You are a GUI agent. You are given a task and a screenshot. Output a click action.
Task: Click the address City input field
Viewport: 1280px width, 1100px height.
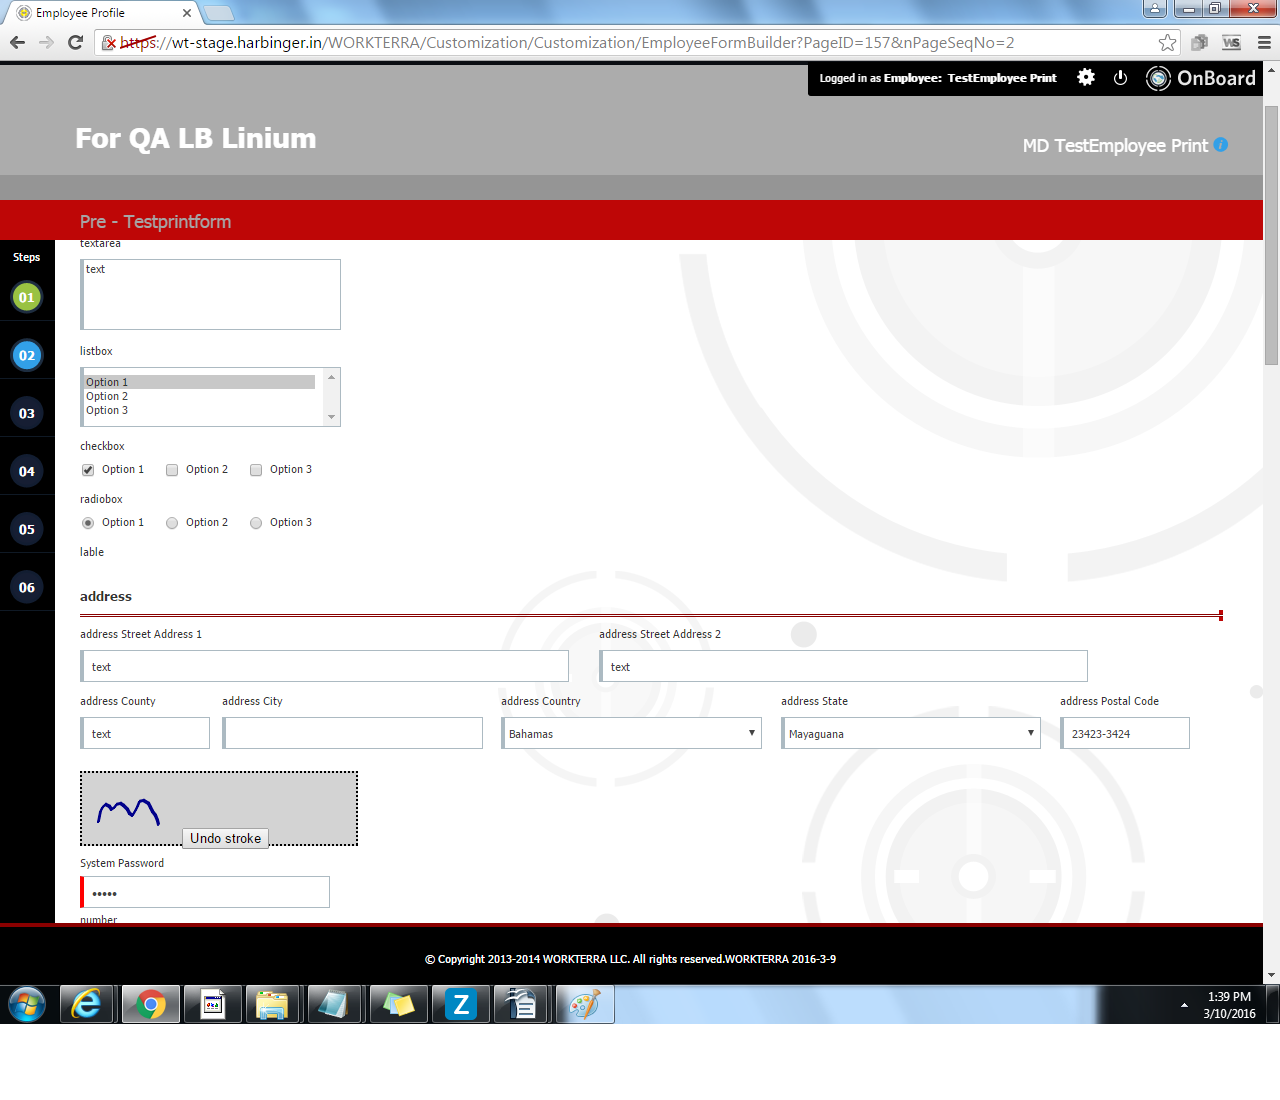[353, 734]
